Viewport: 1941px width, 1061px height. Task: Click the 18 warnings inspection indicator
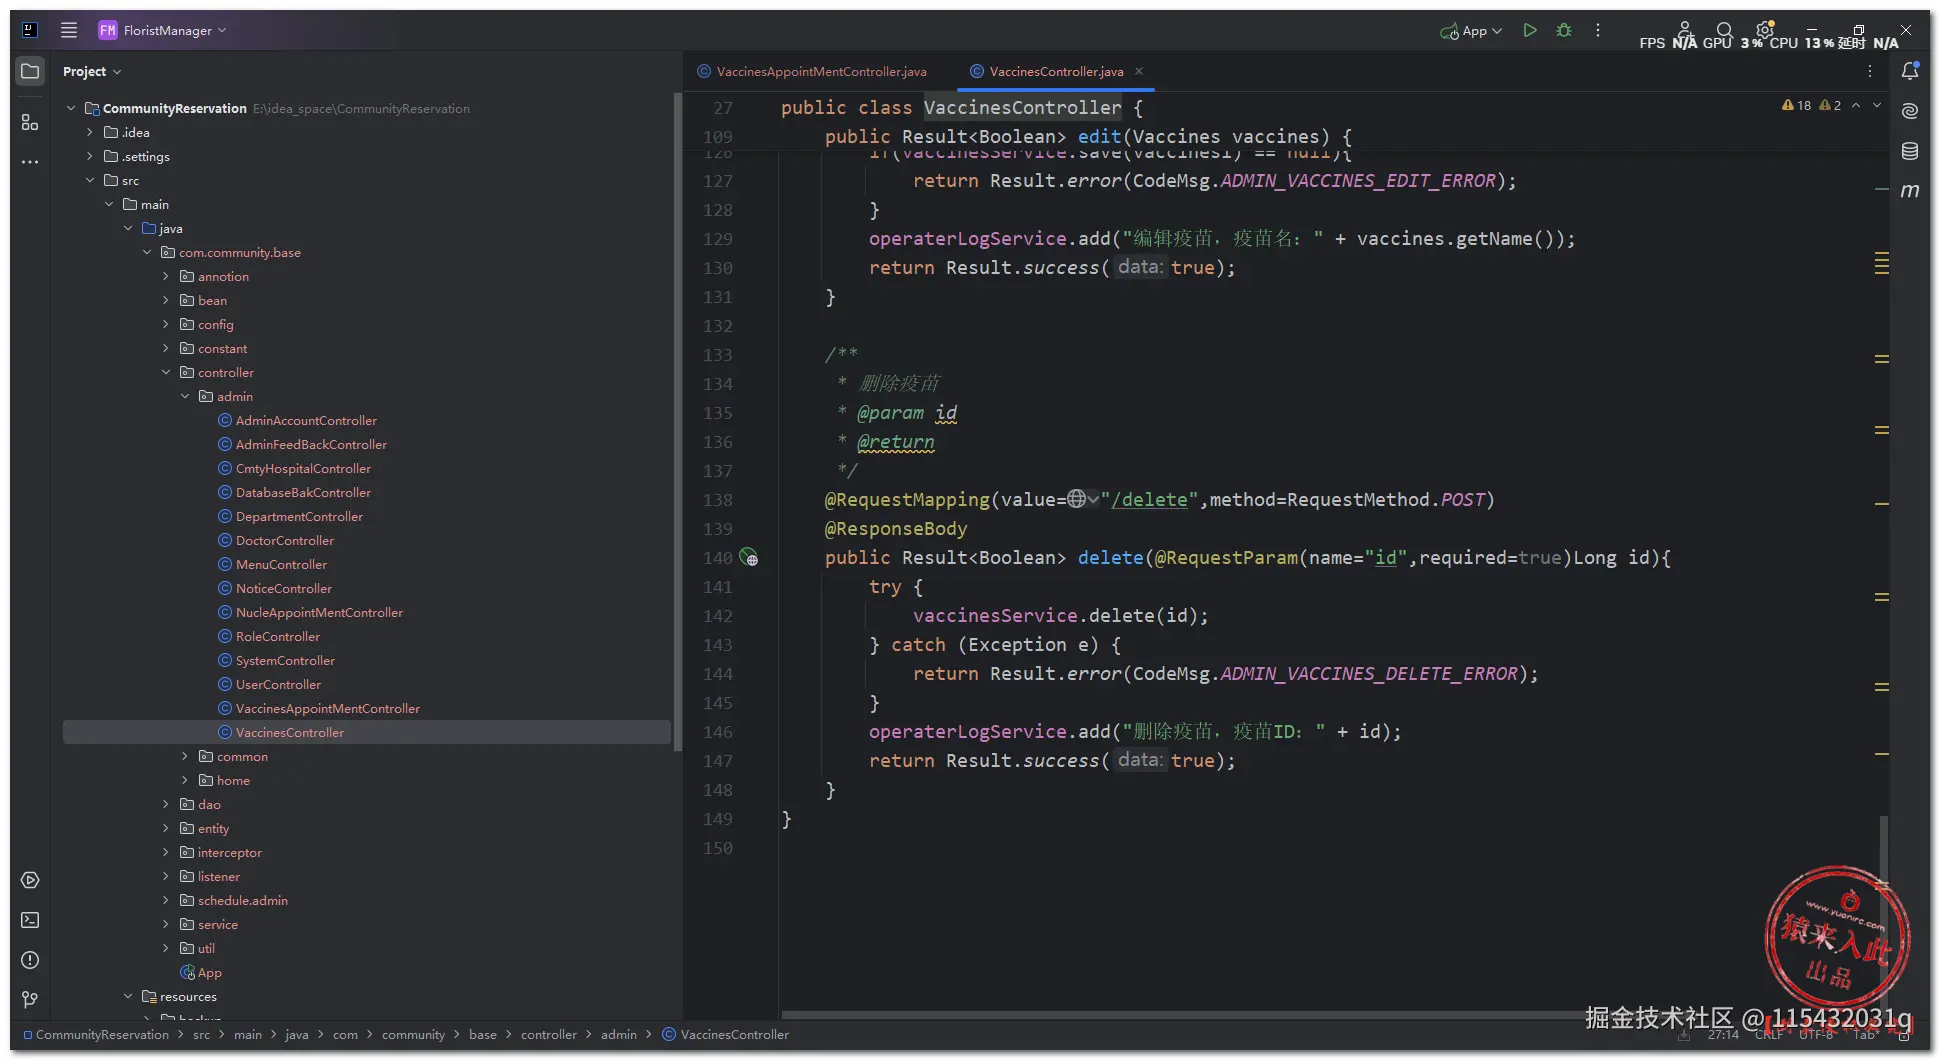tap(1796, 105)
